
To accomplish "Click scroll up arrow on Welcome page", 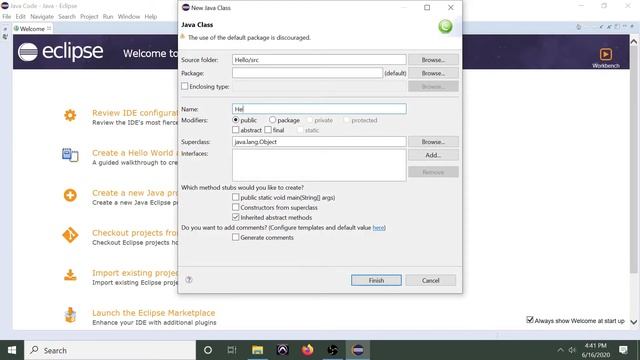I will [633, 41].
